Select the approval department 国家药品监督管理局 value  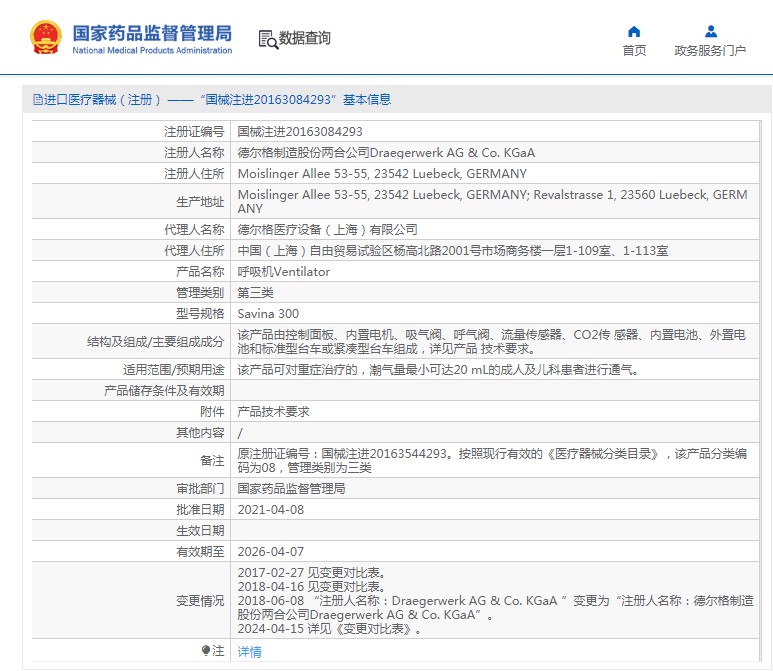(x=291, y=489)
